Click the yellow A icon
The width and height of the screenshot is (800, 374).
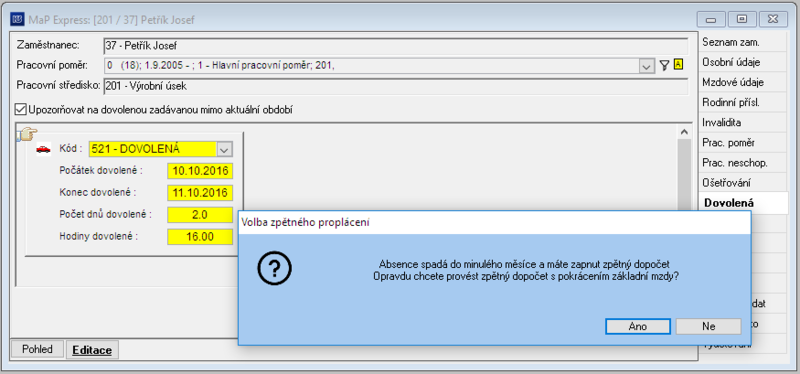[x=678, y=65]
